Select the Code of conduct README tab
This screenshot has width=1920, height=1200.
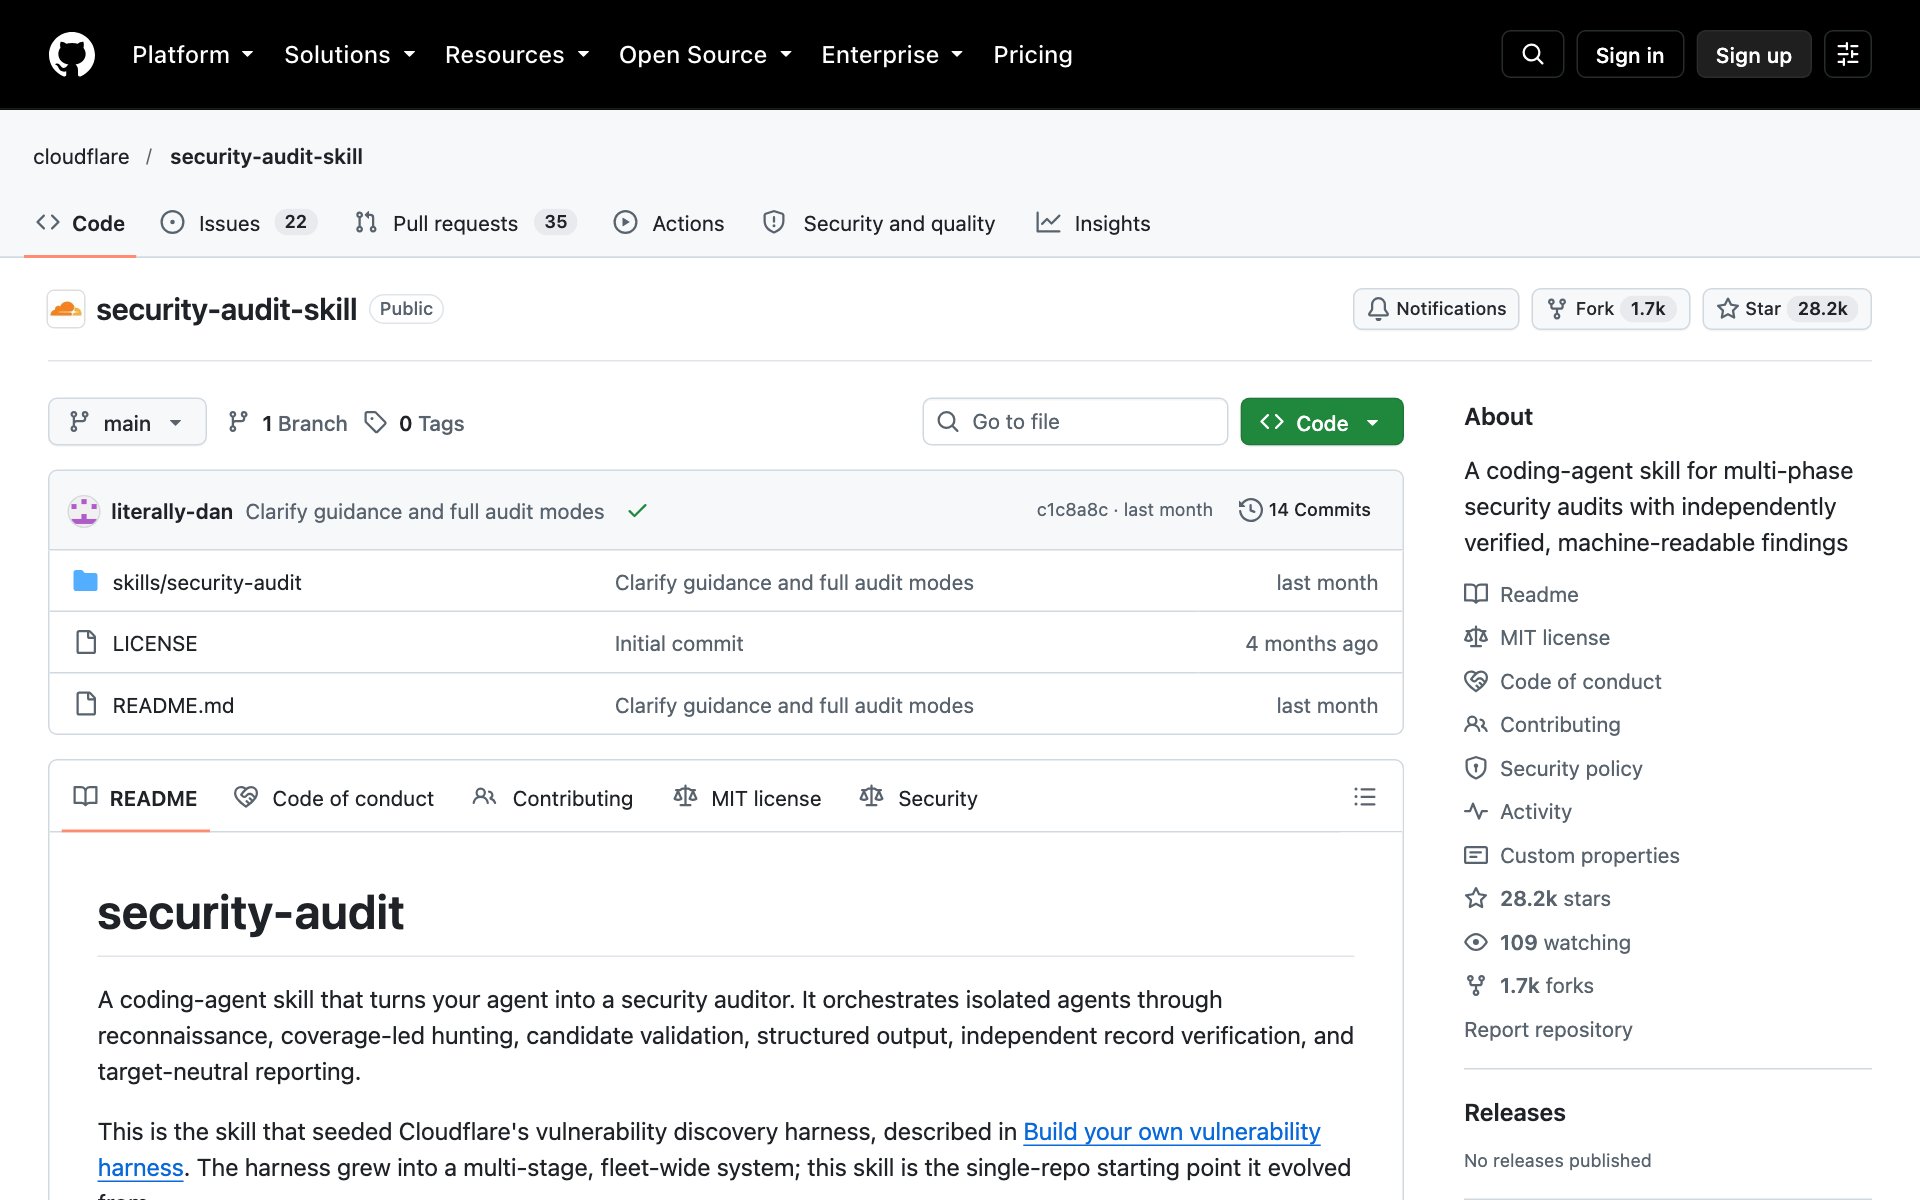334,798
